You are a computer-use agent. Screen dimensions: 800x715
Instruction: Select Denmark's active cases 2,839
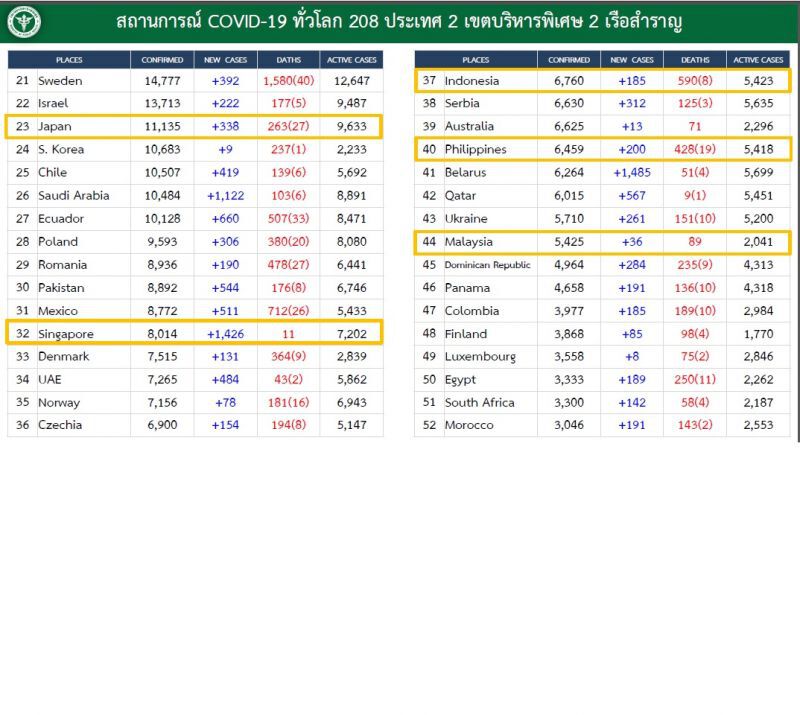(x=352, y=356)
